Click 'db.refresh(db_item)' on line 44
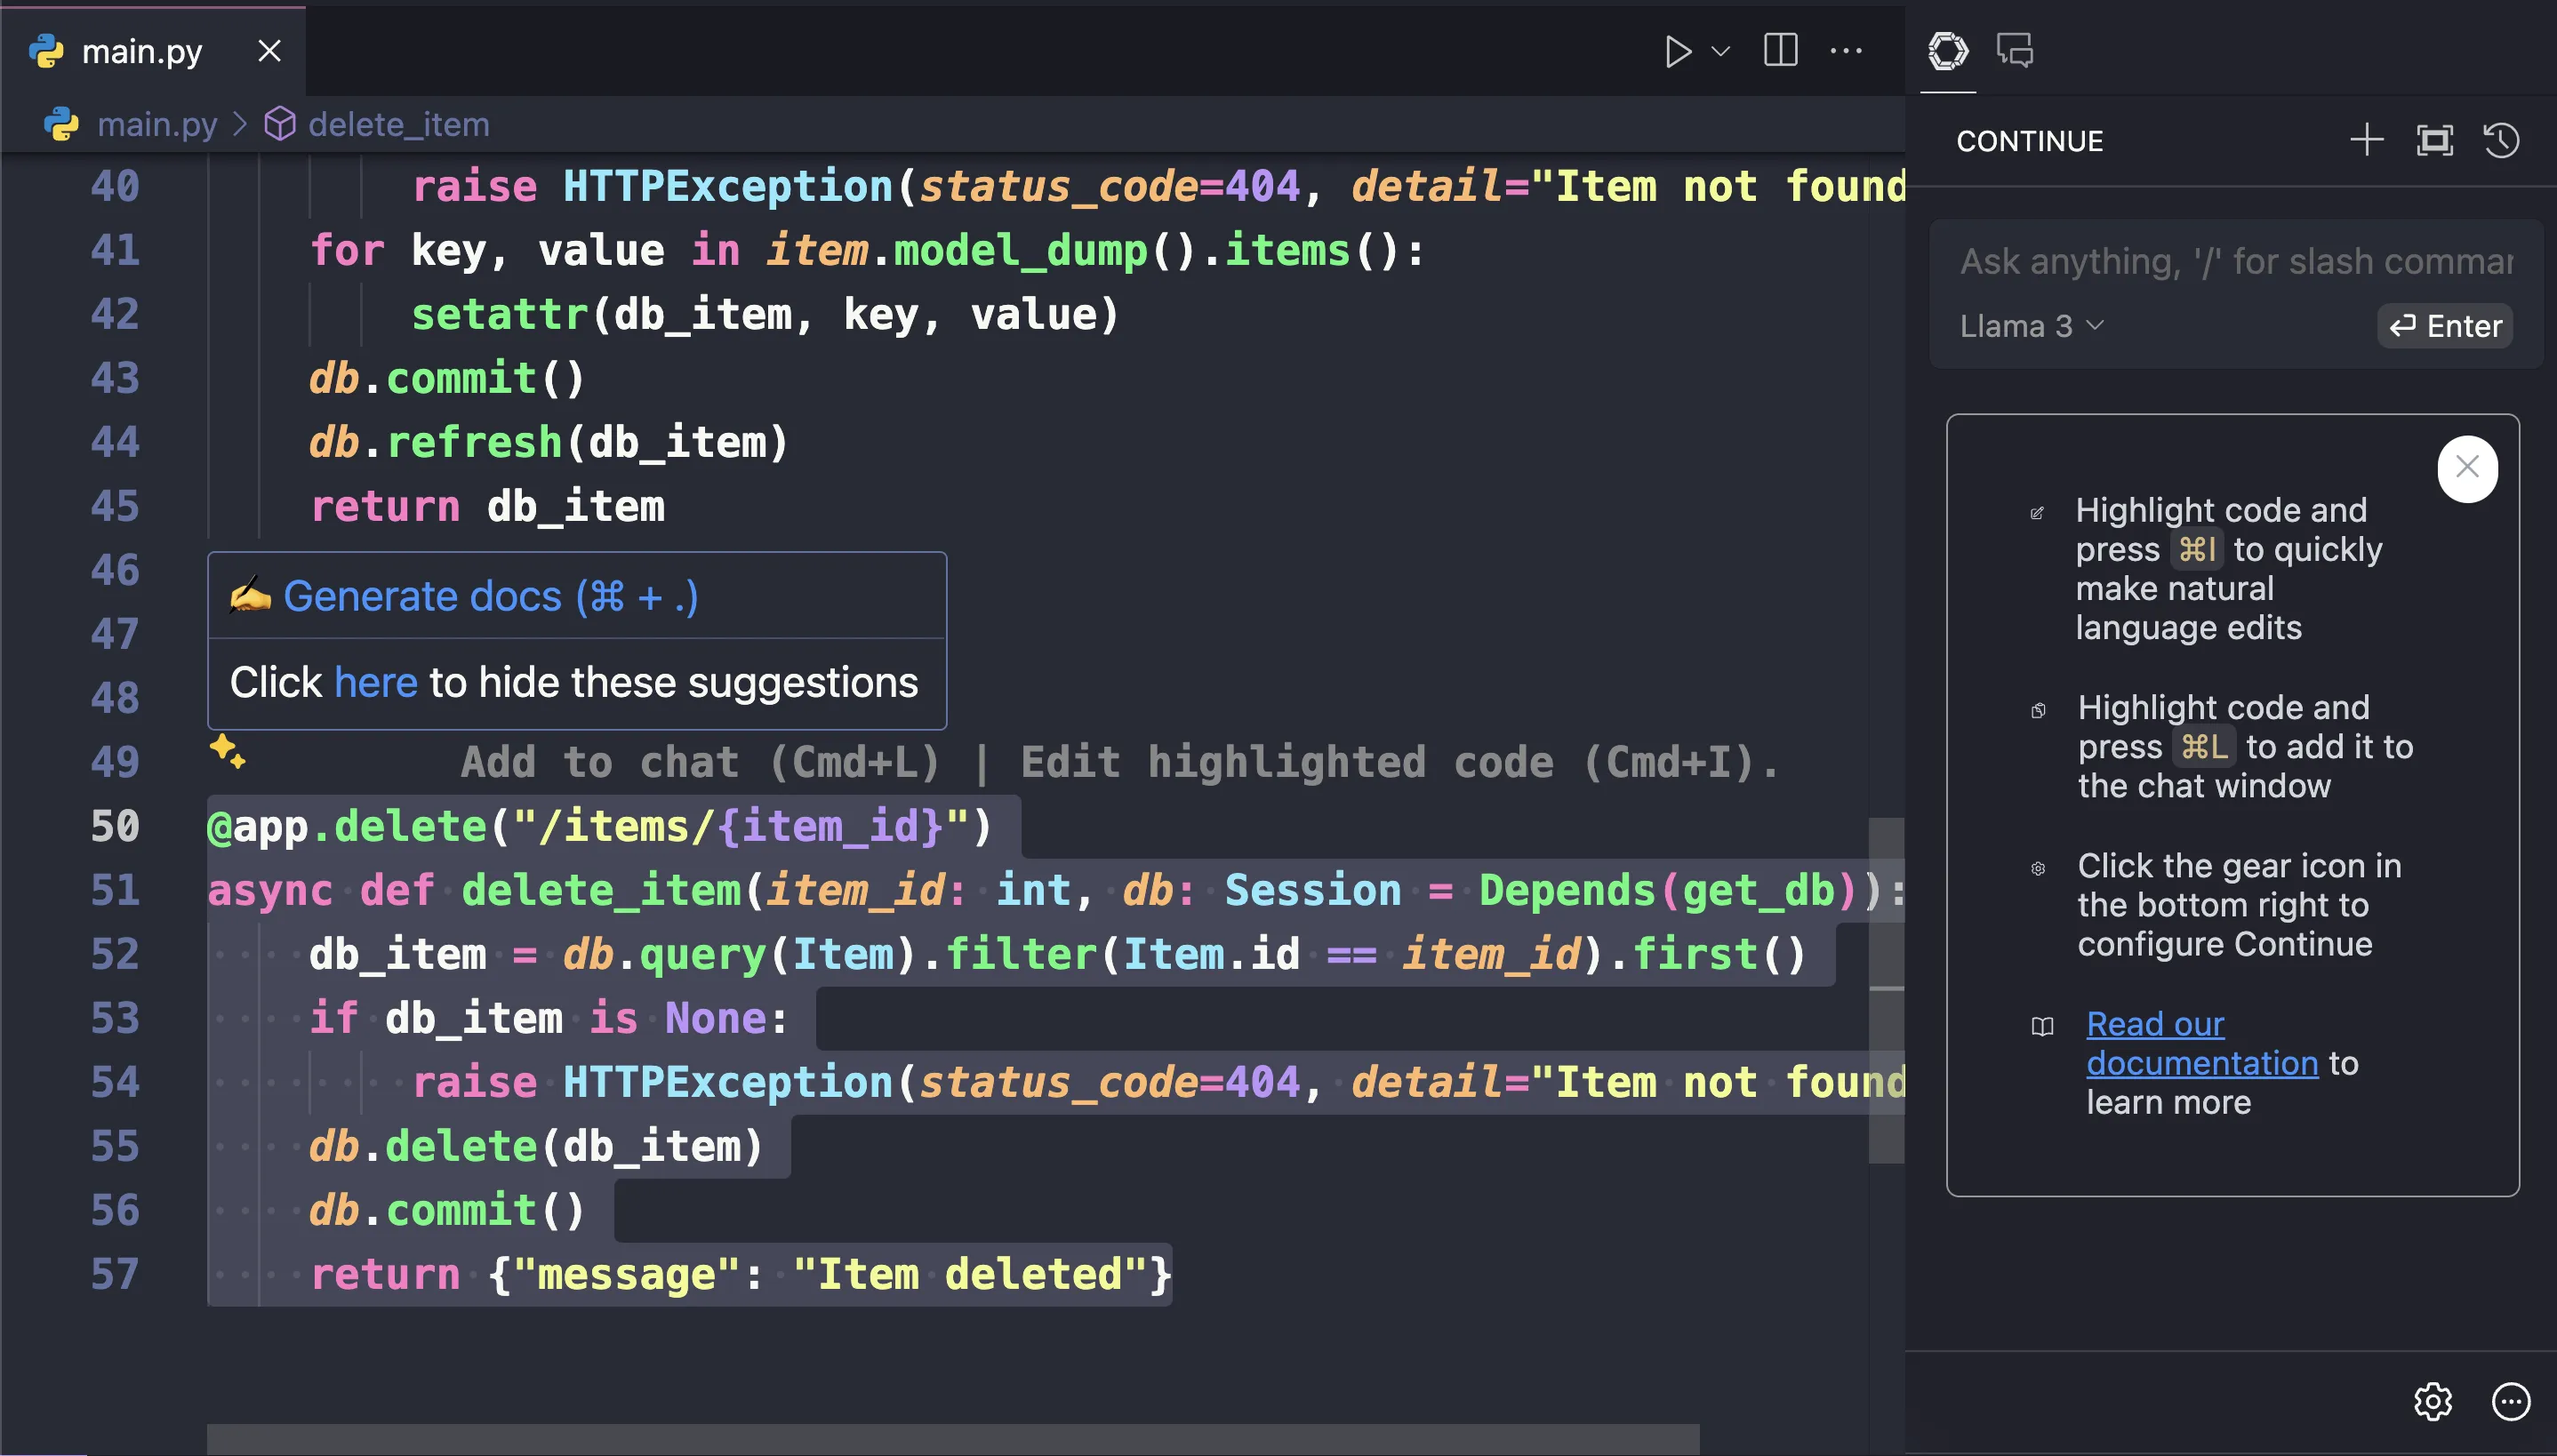Screen dimensions: 2557x1456 pos(549,442)
